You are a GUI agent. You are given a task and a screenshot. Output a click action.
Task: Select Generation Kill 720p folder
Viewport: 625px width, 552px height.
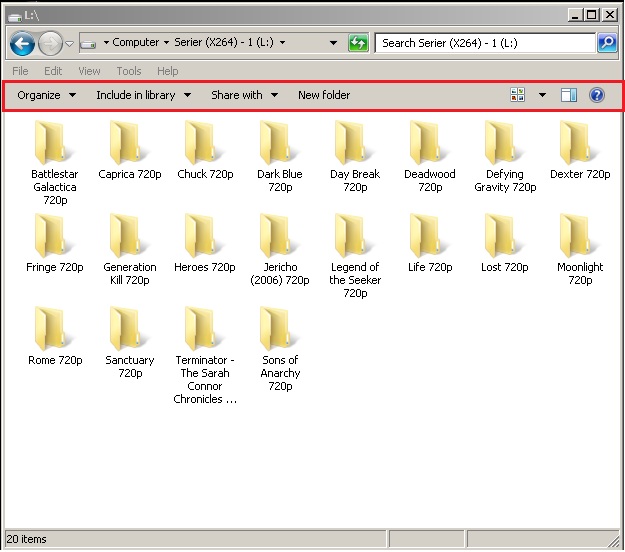tap(130, 250)
